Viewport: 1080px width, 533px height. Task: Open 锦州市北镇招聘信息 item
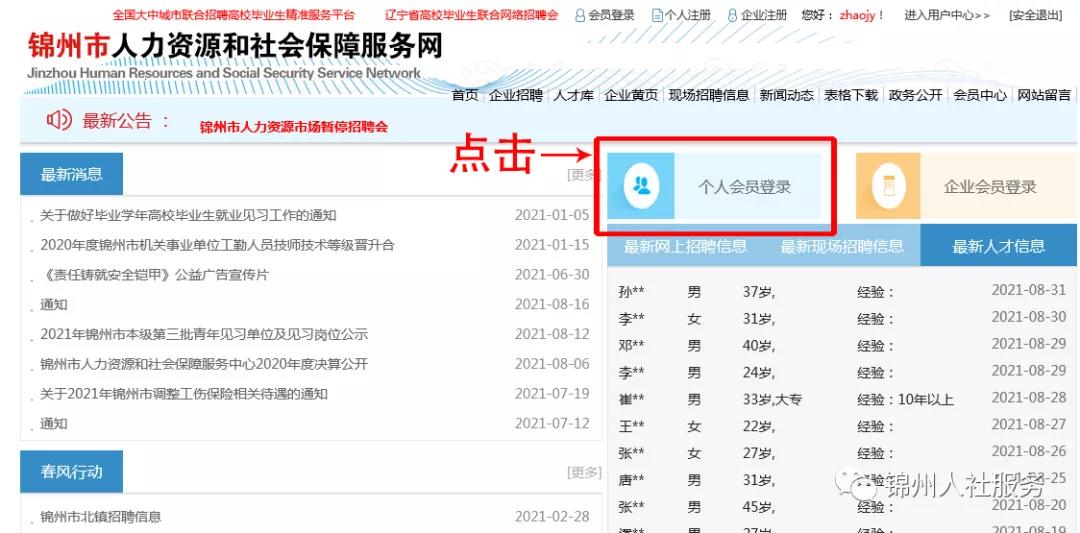click(101, 516)
